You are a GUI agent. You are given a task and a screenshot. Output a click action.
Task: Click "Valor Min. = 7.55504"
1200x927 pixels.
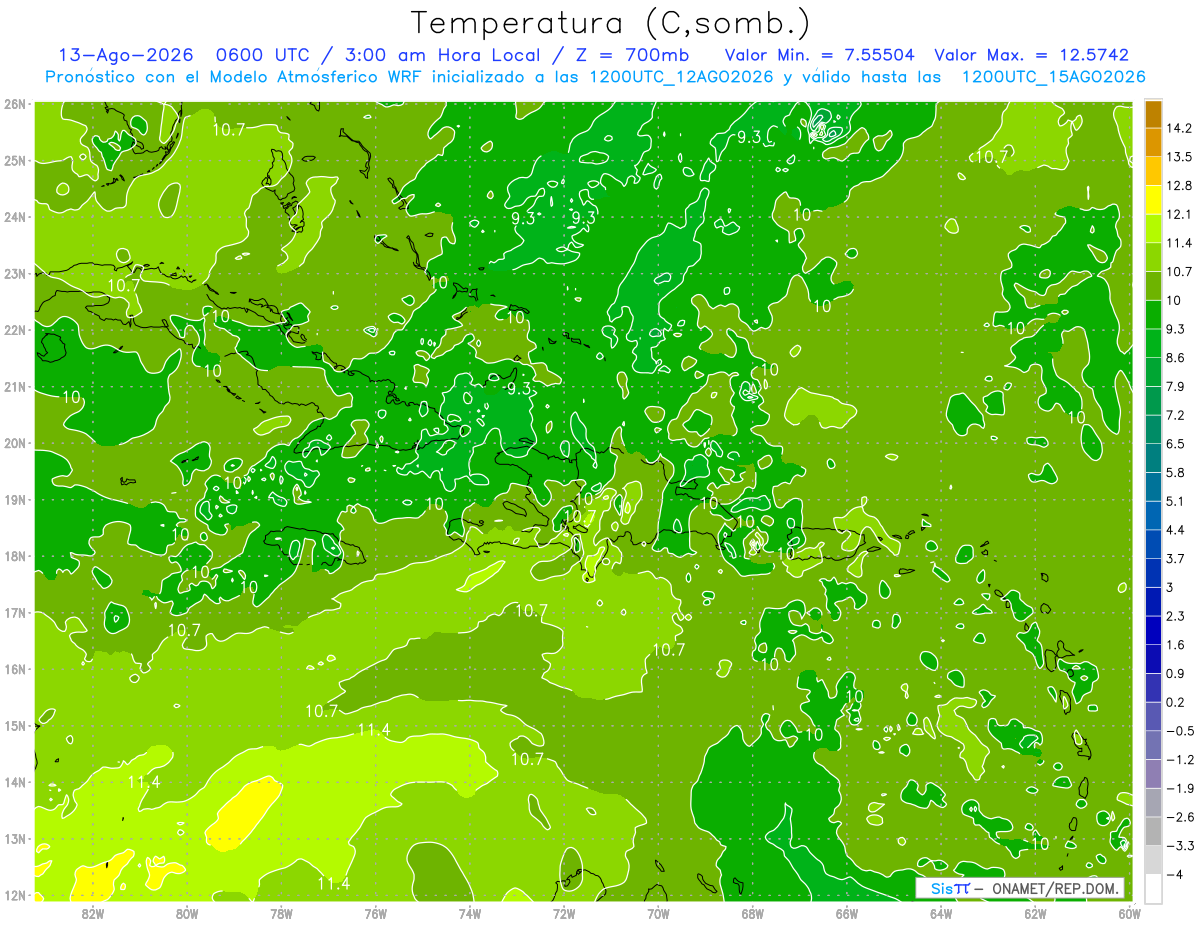click(x=819, y=55)
